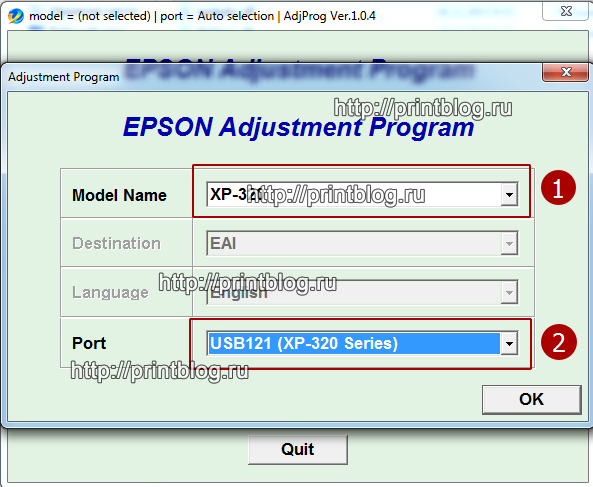Expand the disabled Destination dropdown arrow
593x487 pixels.
(509, 244)
